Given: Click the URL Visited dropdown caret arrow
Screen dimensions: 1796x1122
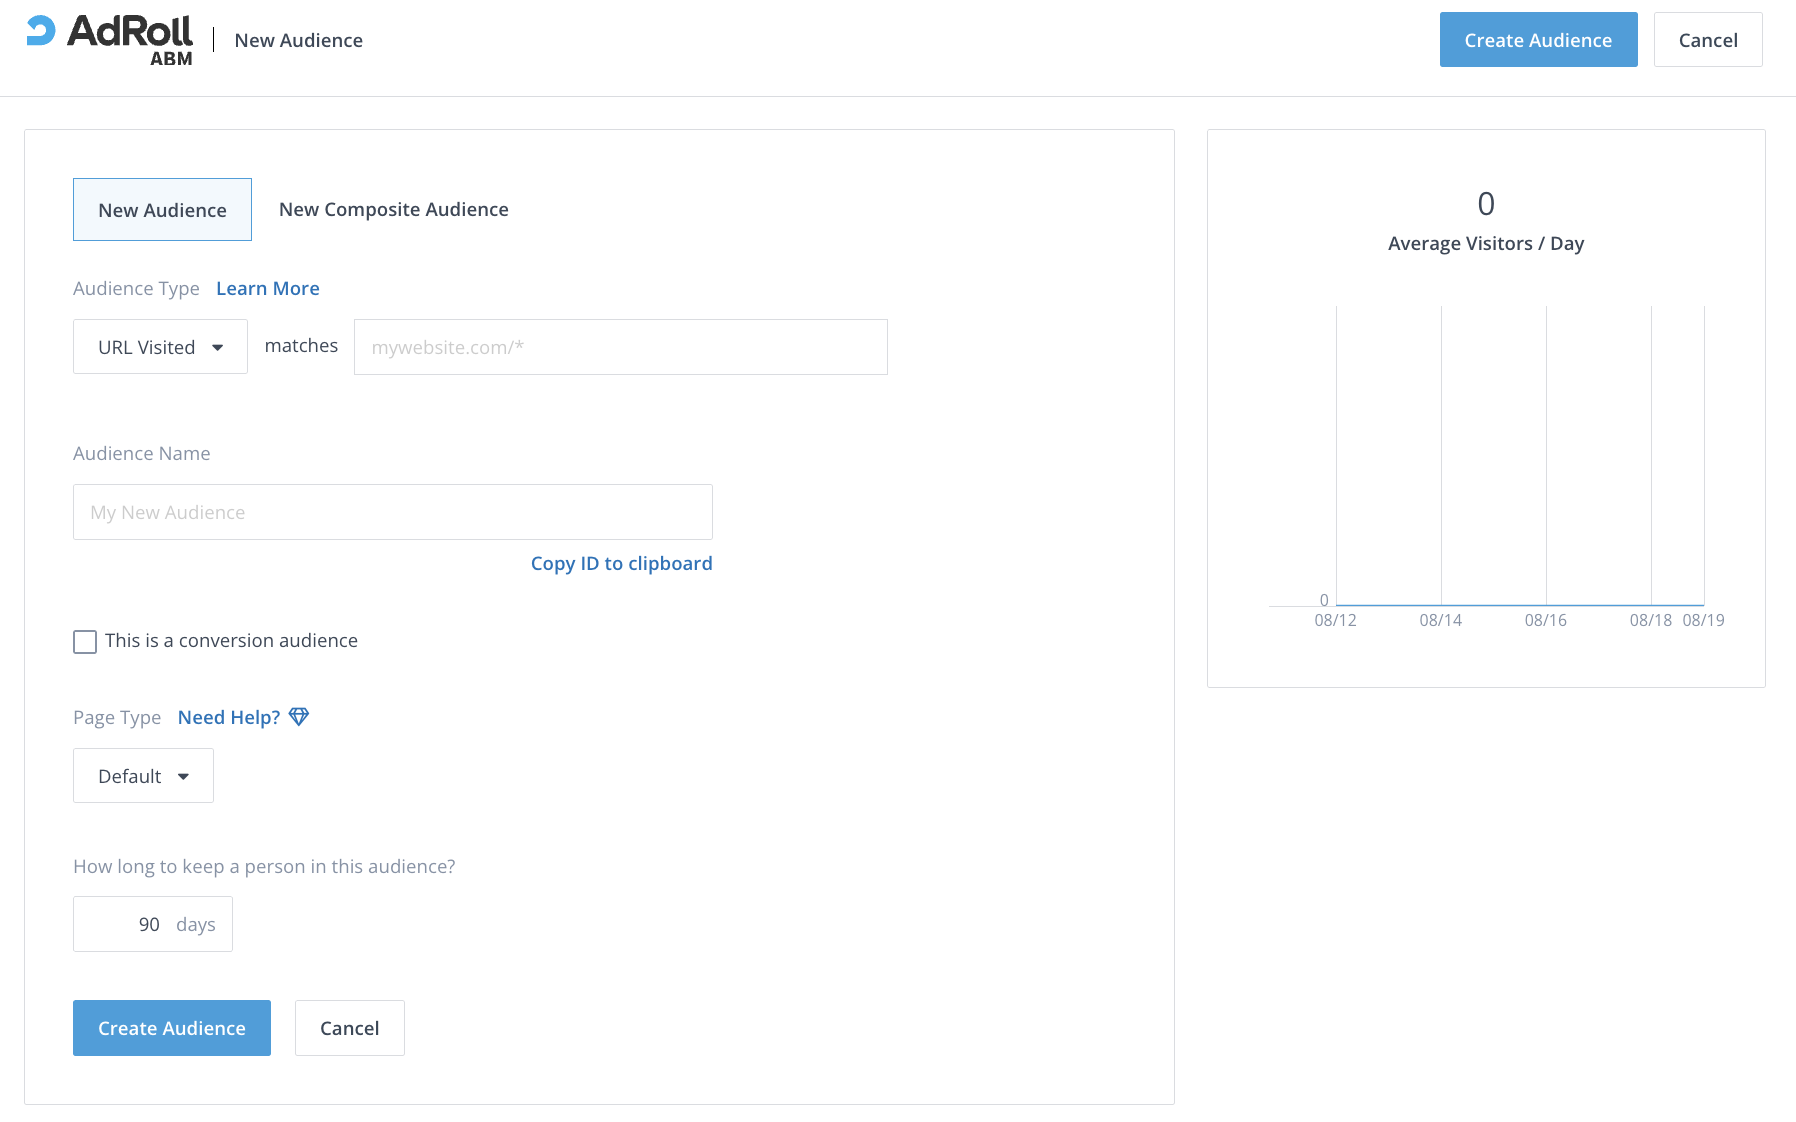Looking at the screenshot, I should tap(218, 348).
